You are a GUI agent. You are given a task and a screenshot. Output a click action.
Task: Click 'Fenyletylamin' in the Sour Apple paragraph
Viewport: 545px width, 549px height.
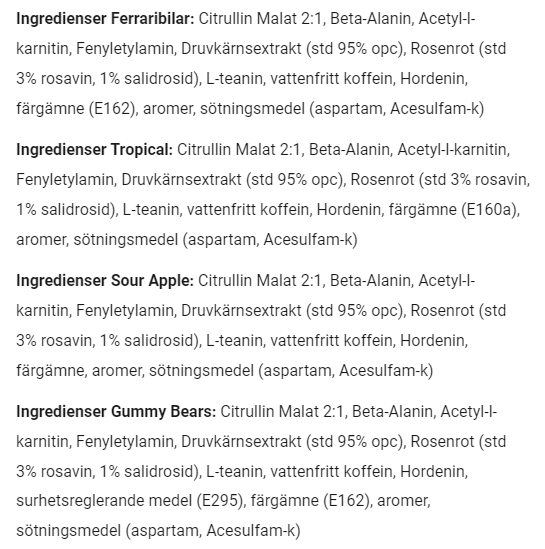(125, 311)
